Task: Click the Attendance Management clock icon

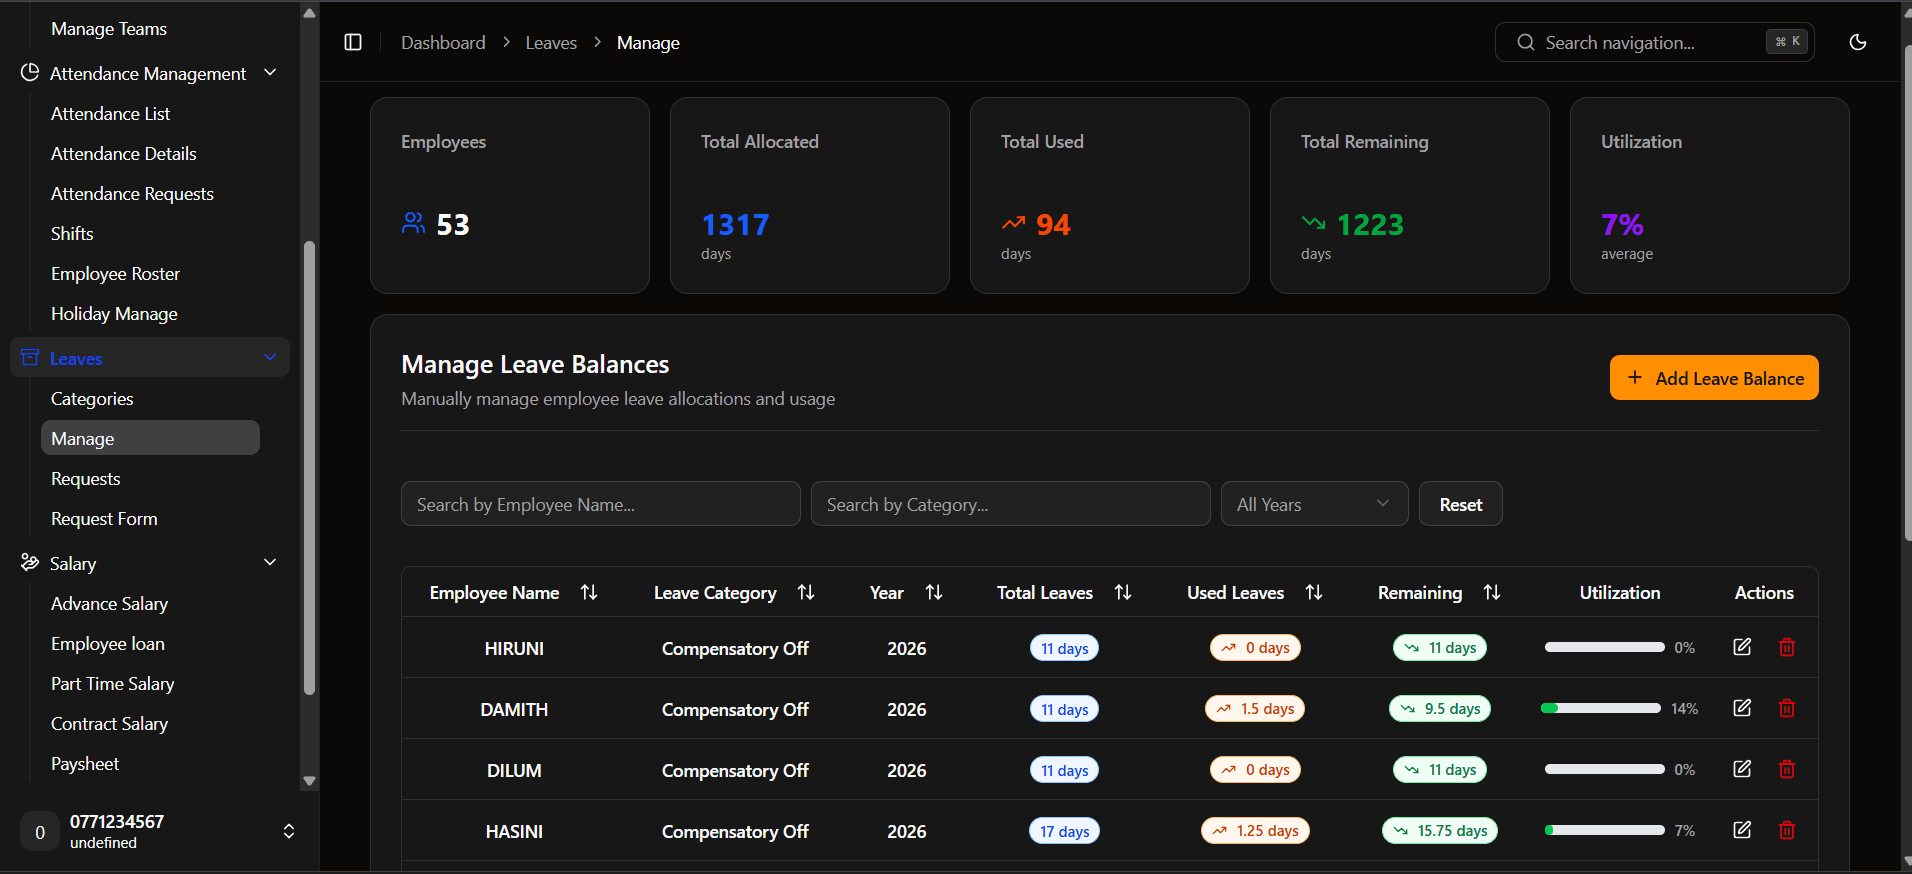Action: click(x=30, y=73)
